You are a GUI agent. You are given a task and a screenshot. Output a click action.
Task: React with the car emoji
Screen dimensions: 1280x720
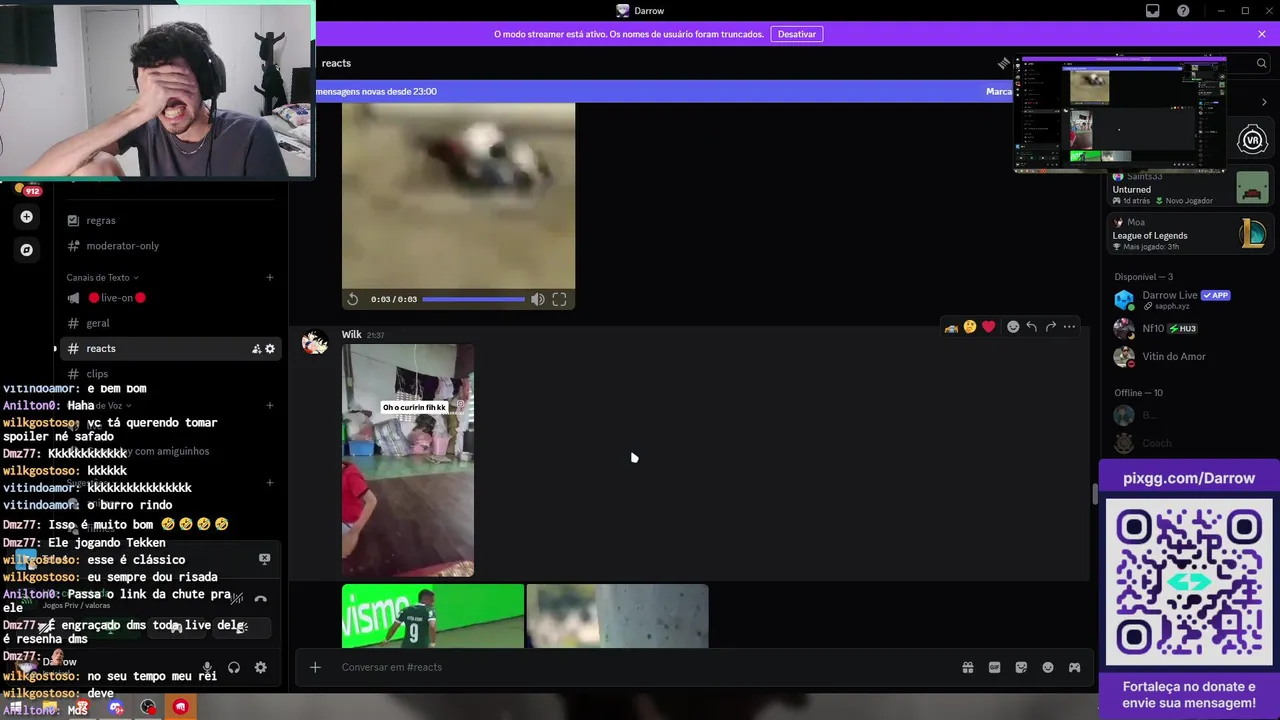click(951, 327)
